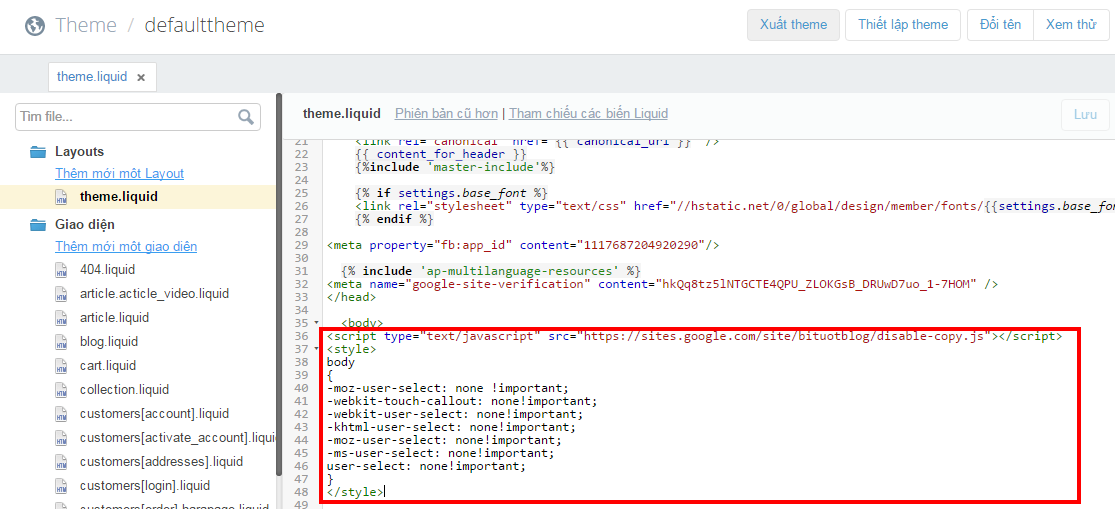Open Tham chiếu các biến Liquid link
Screen dimensions: 1115x509
pyautogui.click(x=588, y=114)
